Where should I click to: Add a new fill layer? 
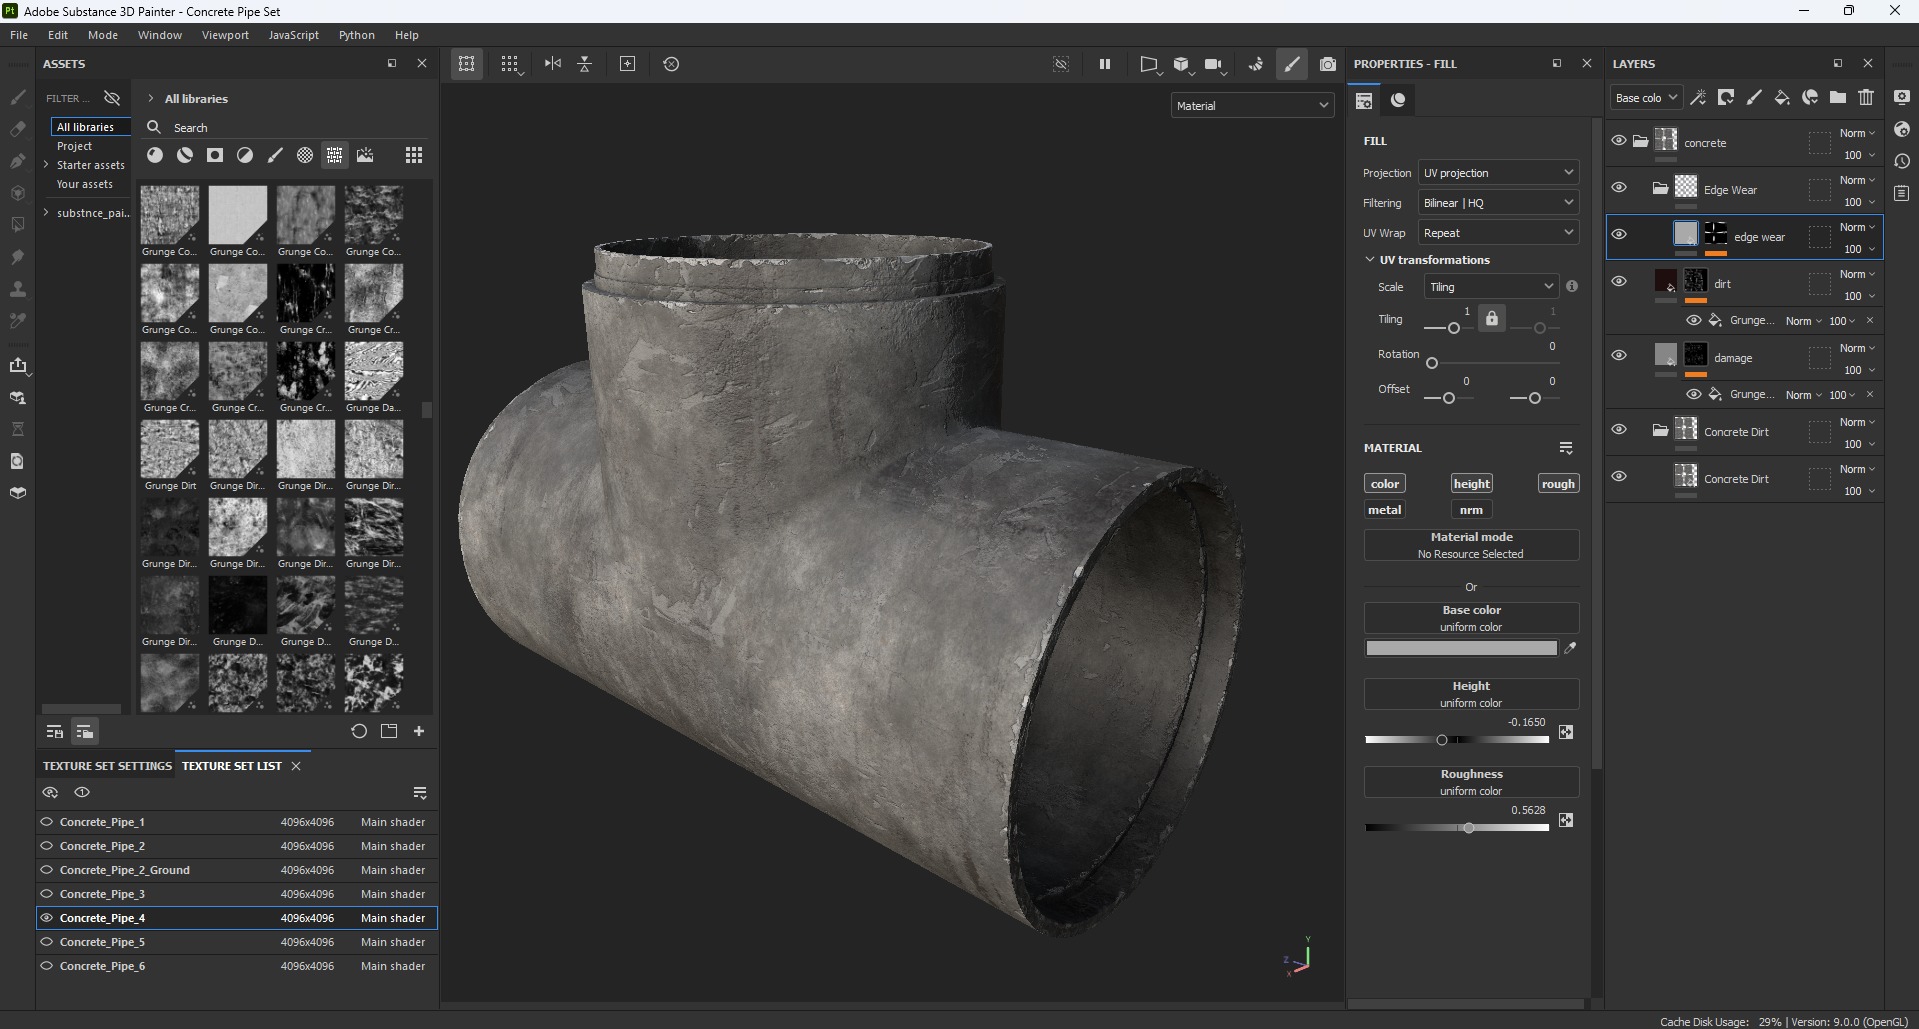pyautogui.click(x=1782, y=97)
